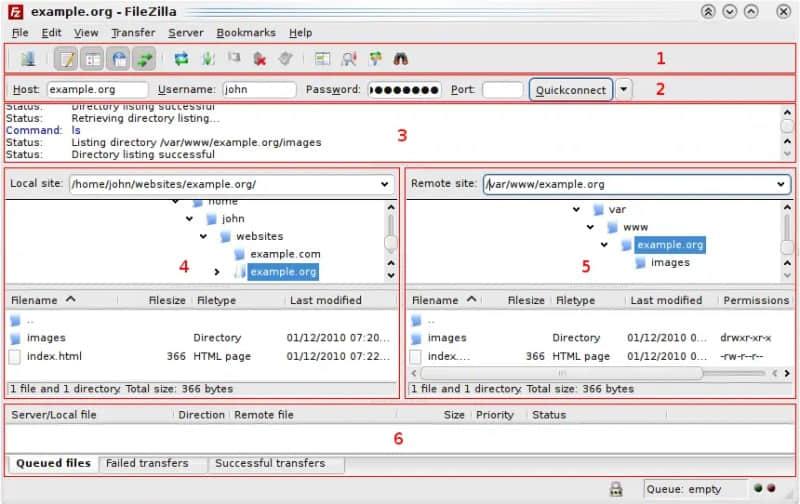This screenshot has width=800, height=504.
Task: Click the Refresh file lists icon
Action: (182, 59)
